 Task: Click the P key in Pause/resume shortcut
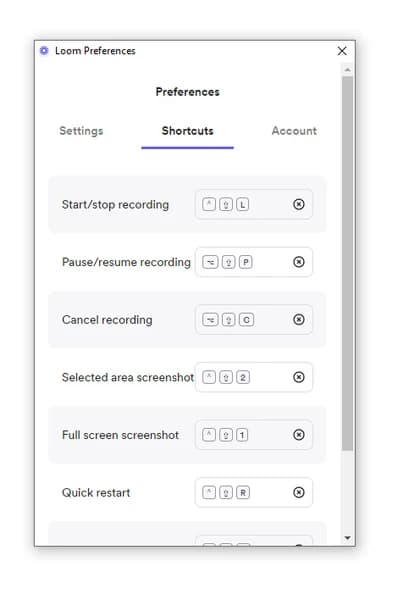pyautogui.click(x=246, y=262)
